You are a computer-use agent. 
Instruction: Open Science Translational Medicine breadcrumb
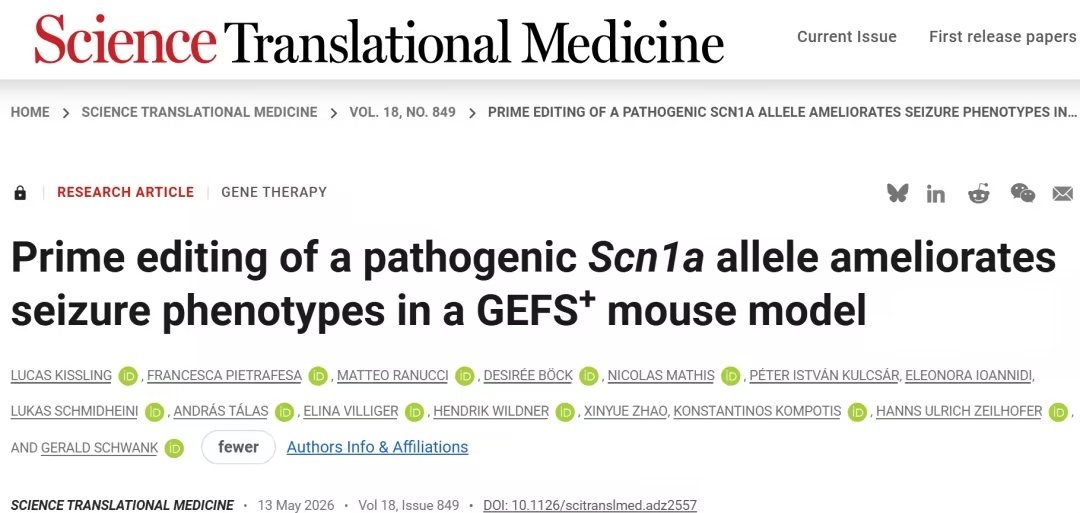tap(199, 112)
